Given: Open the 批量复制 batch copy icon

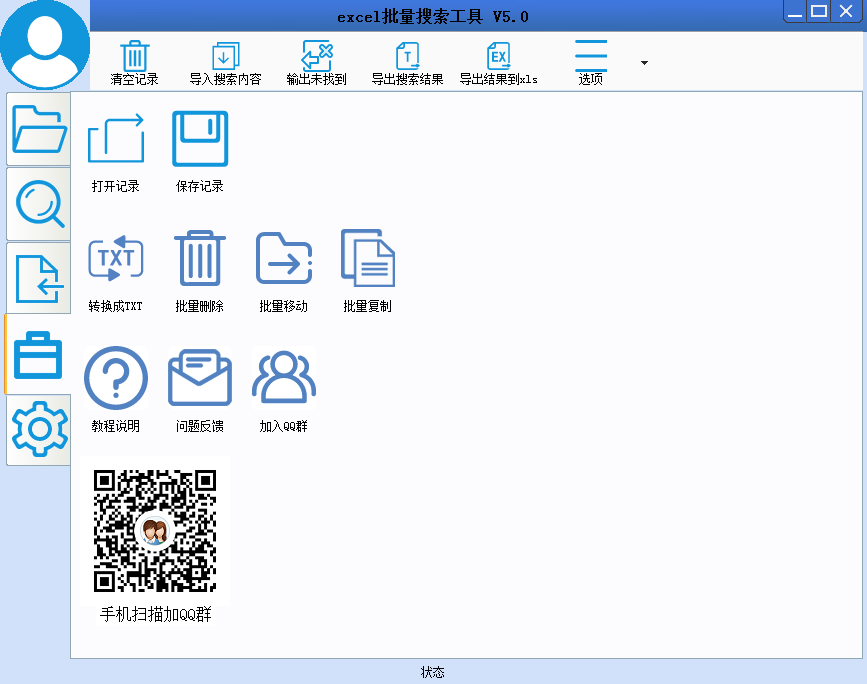Looking at the screenshot, I should point(368,258).
